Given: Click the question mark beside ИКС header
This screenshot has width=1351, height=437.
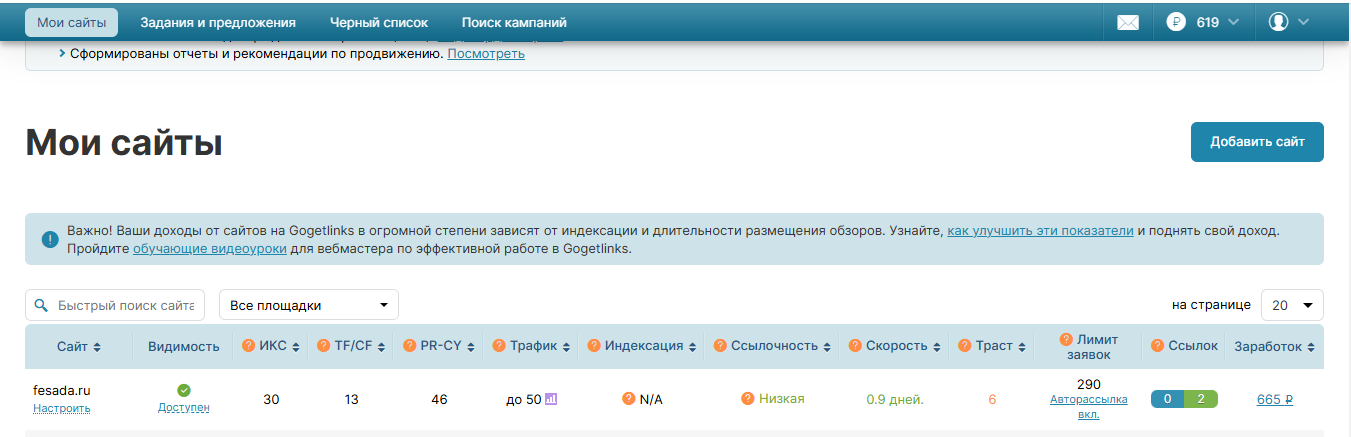Looking at the screenshot, I should pos(249,346).
